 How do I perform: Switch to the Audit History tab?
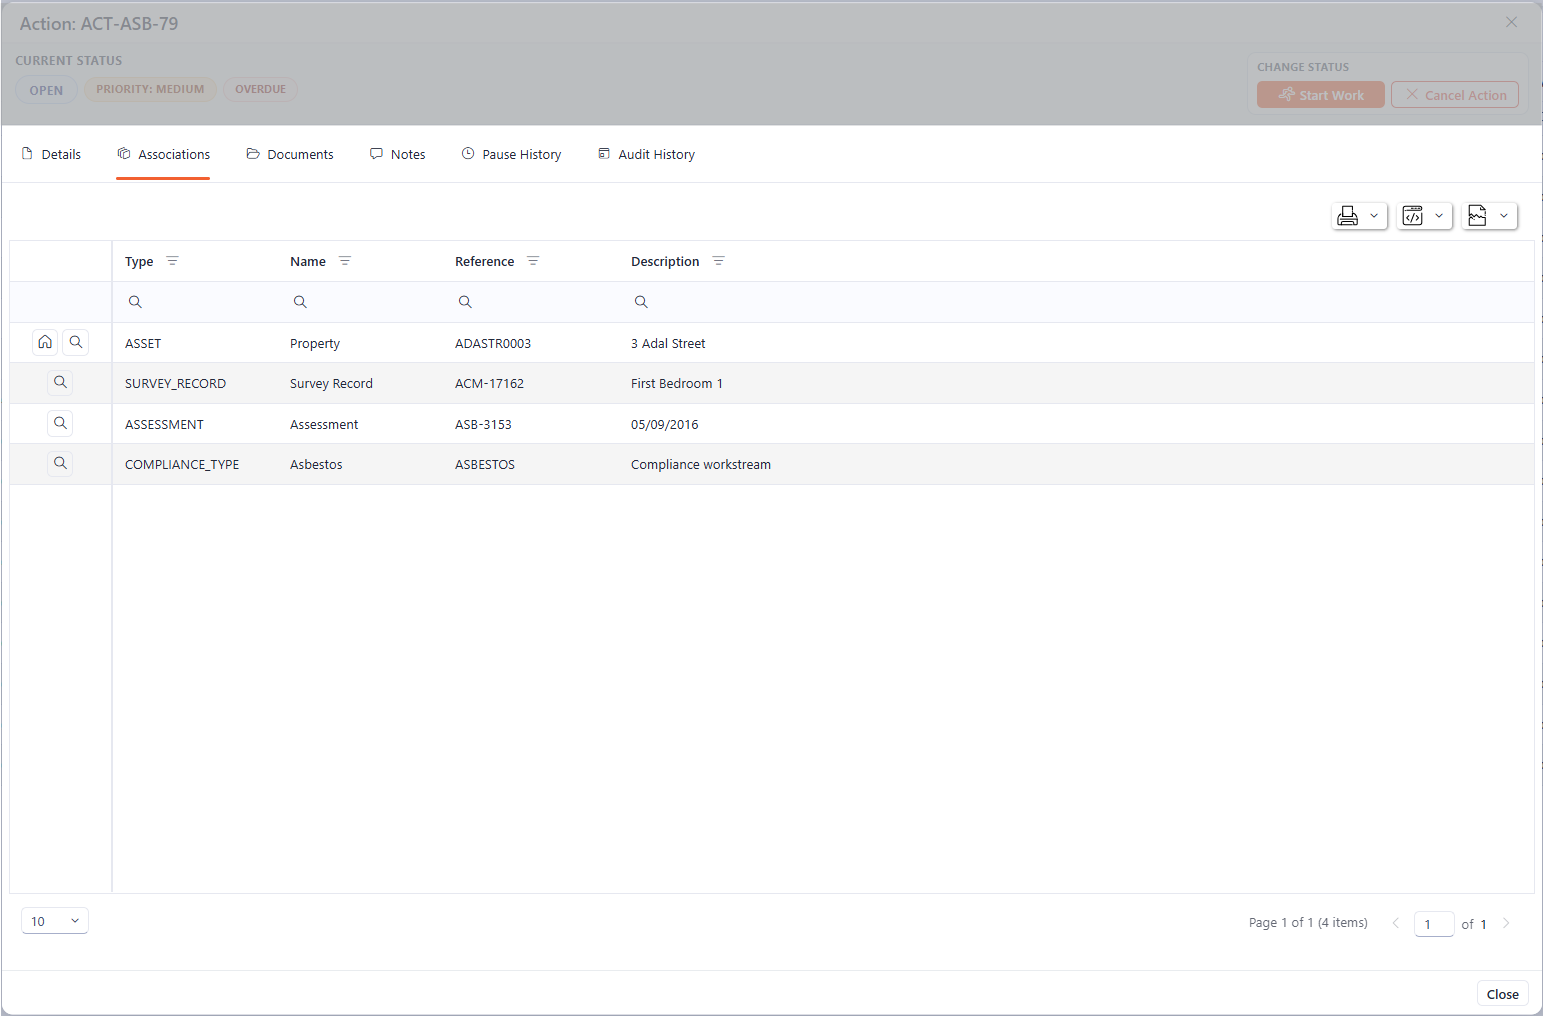[655, 154]
